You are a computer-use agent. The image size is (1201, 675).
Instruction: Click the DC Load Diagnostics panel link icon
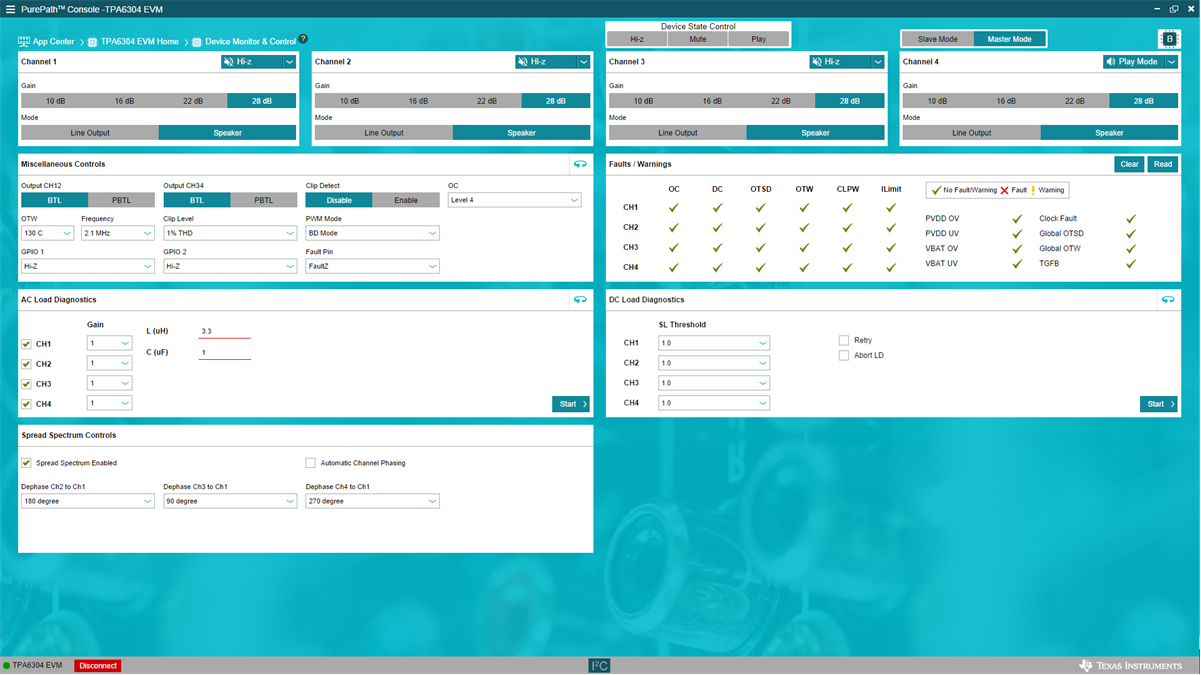tap(1167, 300)
